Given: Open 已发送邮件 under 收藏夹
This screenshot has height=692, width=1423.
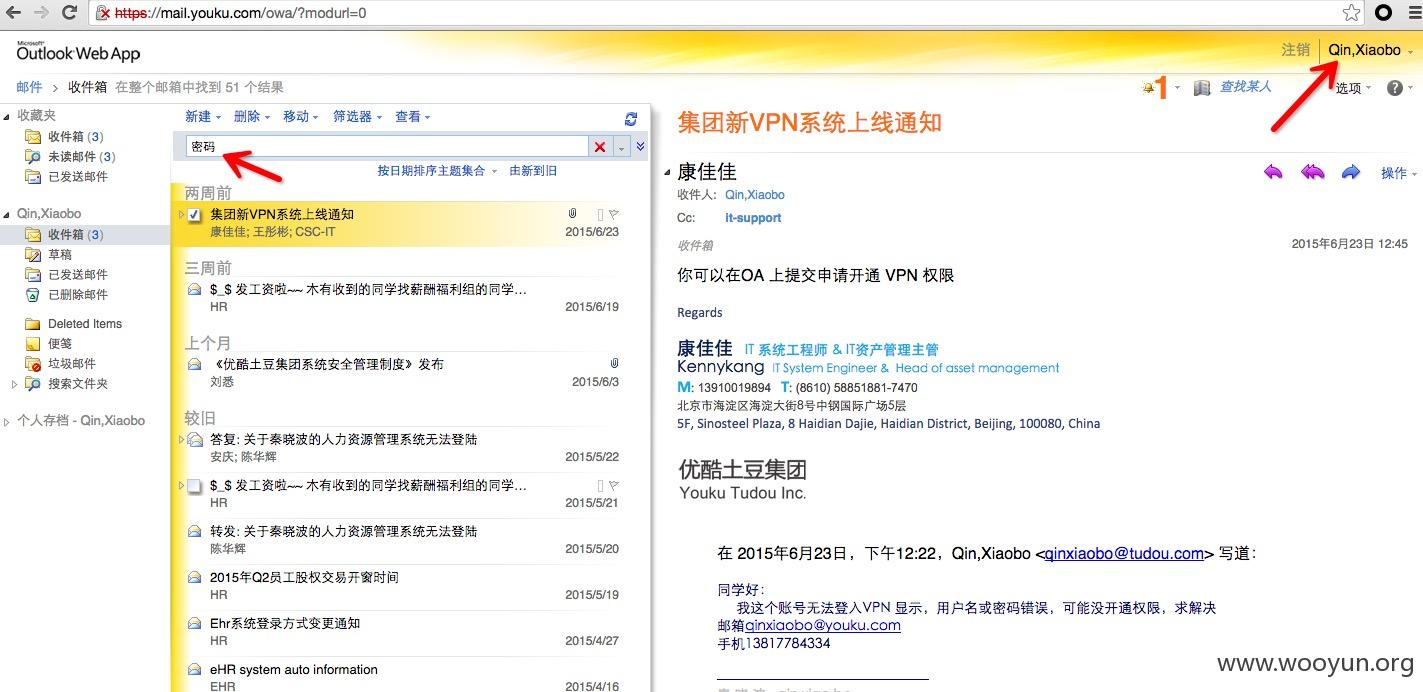Looking at the screenshot, I should (x=77, y=176).
